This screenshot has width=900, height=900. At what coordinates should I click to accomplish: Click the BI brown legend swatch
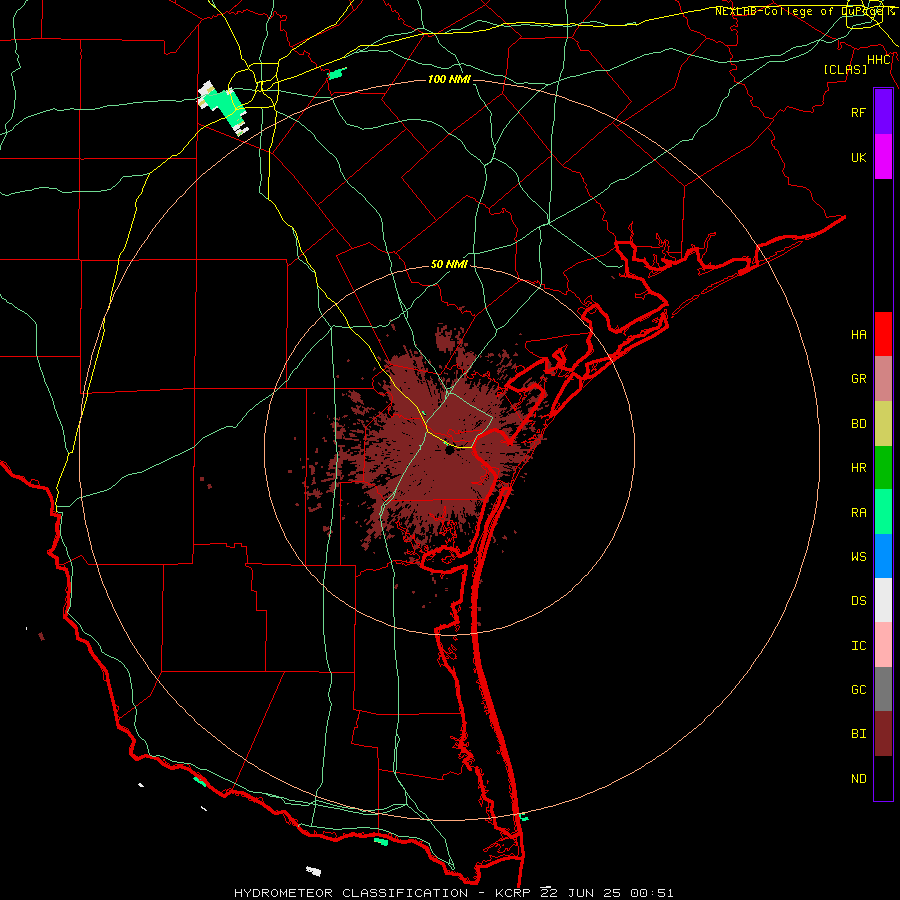tap(883, 734)
